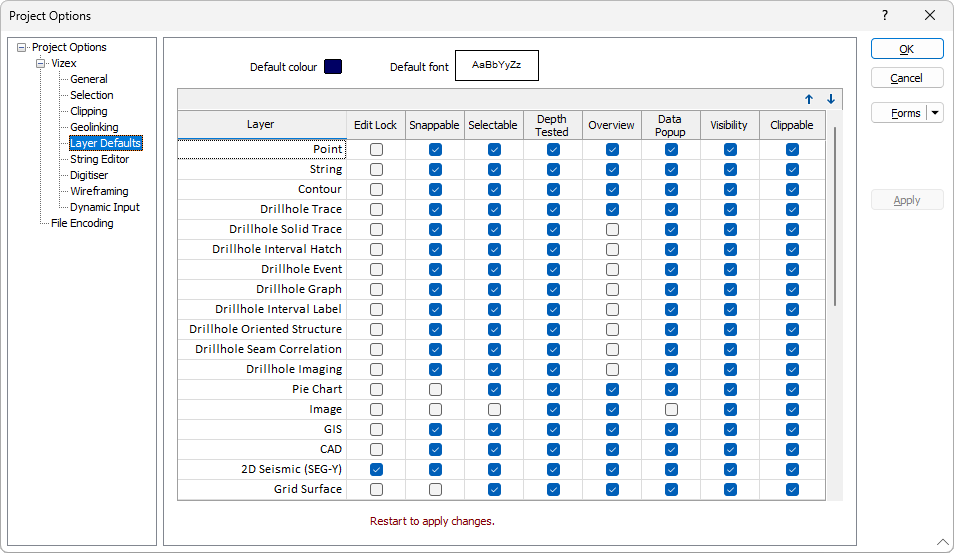This screenshot has height=553, width=954.
Task: Open the Digitiser options page
Action: click(89, 175)
